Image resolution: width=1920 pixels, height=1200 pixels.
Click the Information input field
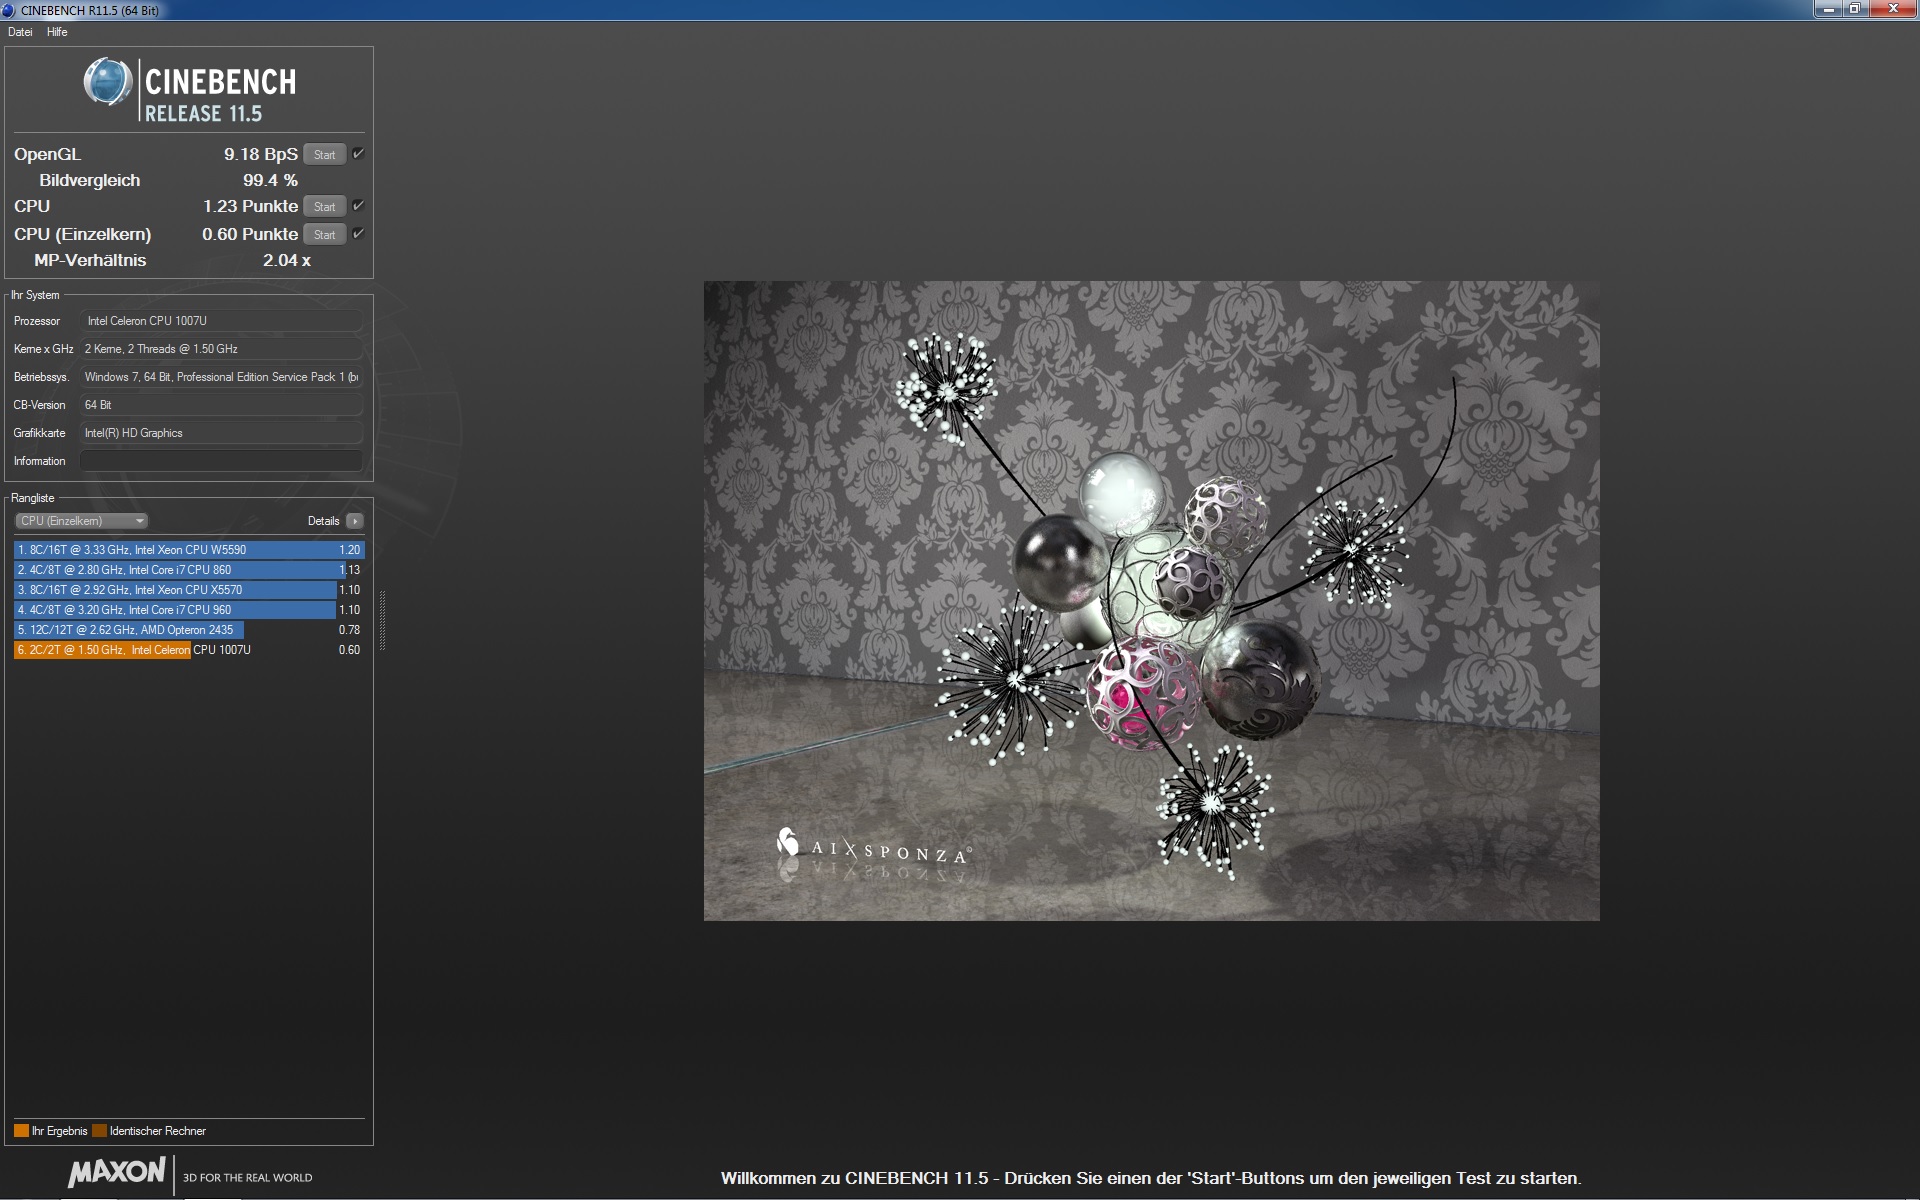[x=221, y=461]
